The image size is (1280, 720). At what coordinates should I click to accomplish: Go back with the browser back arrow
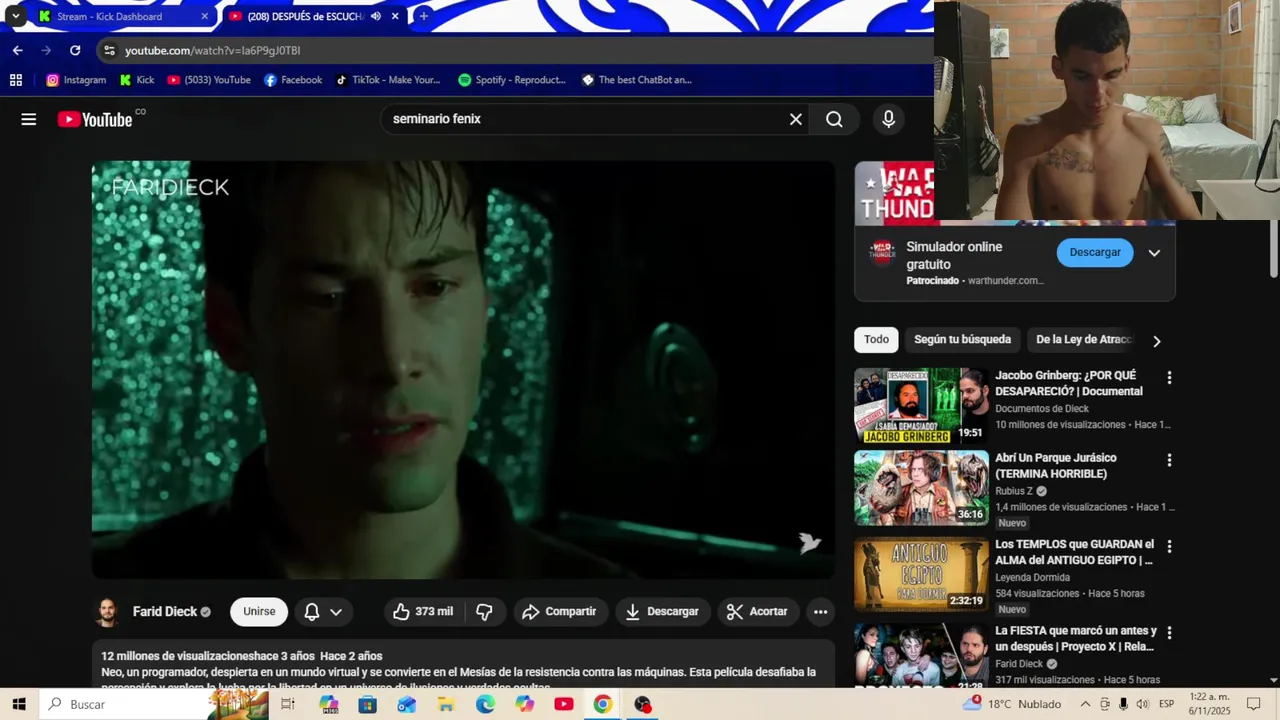[17, 50]
